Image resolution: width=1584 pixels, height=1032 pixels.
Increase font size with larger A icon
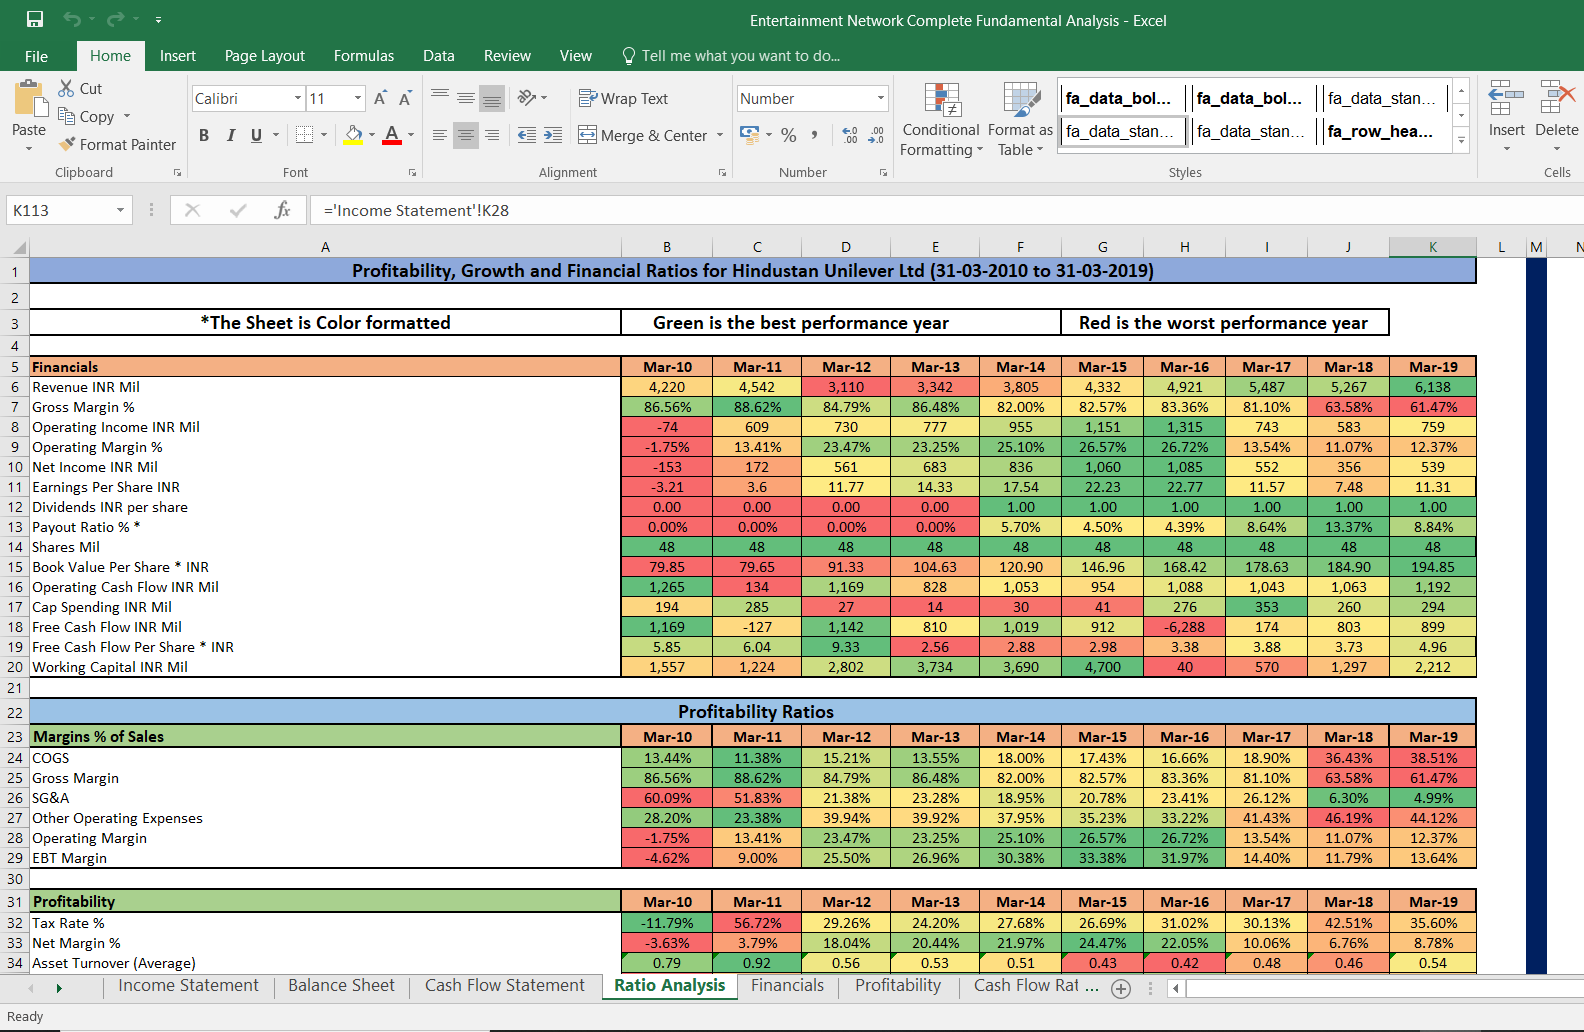point(380,98)
